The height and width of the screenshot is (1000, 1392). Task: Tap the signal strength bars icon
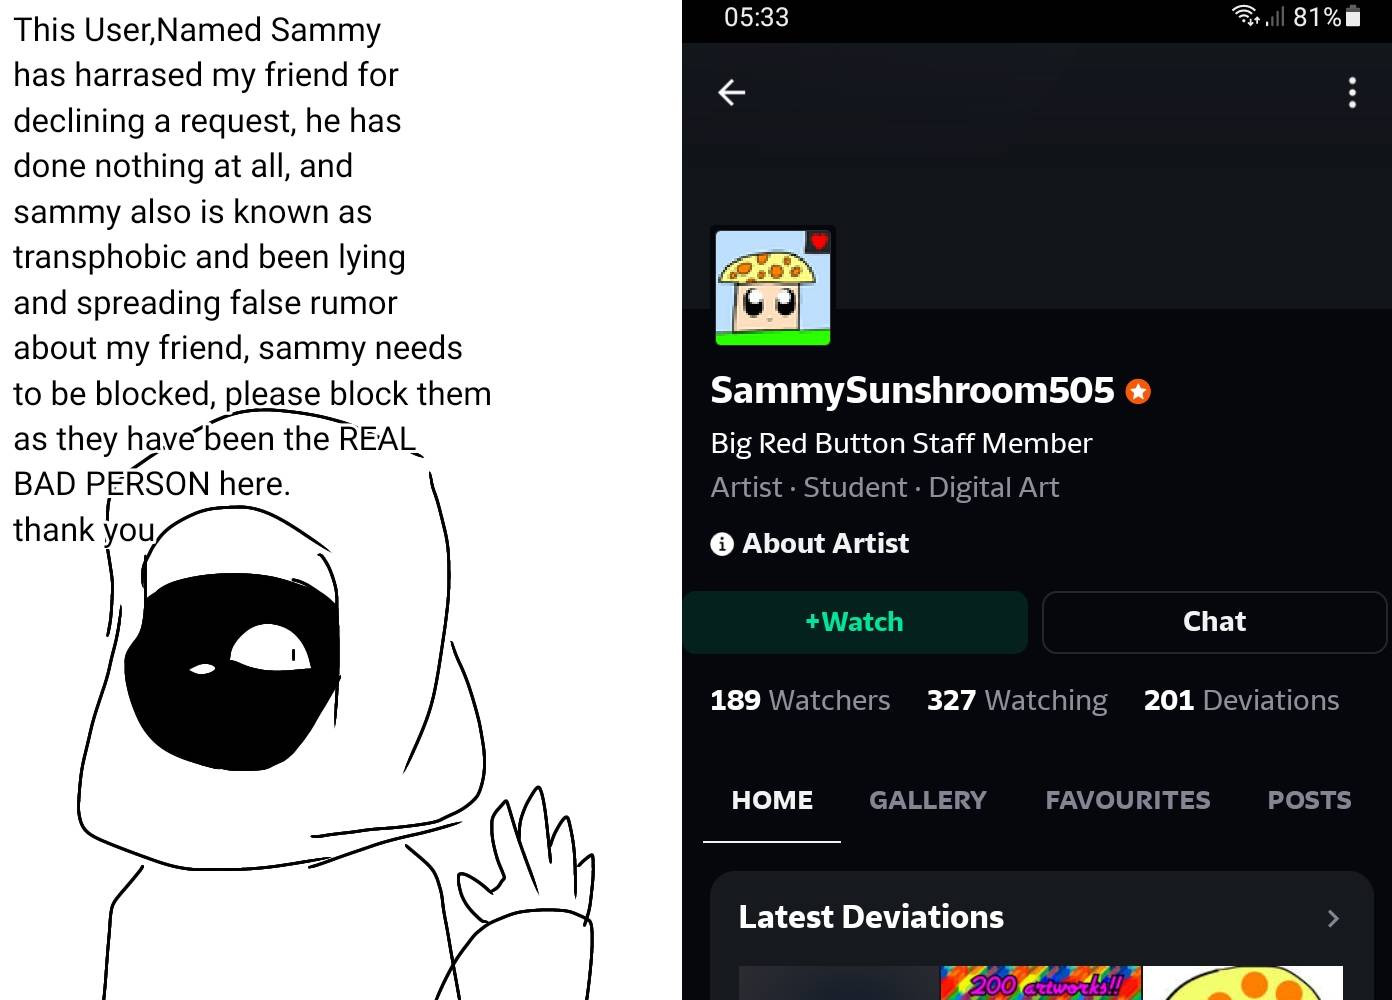(1275, 16)
